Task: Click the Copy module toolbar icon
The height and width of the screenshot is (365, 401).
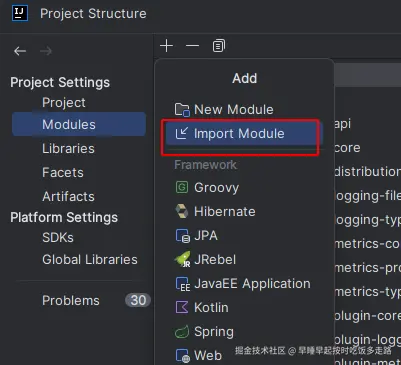Action: pyautogui.click(x=219, y=46)
